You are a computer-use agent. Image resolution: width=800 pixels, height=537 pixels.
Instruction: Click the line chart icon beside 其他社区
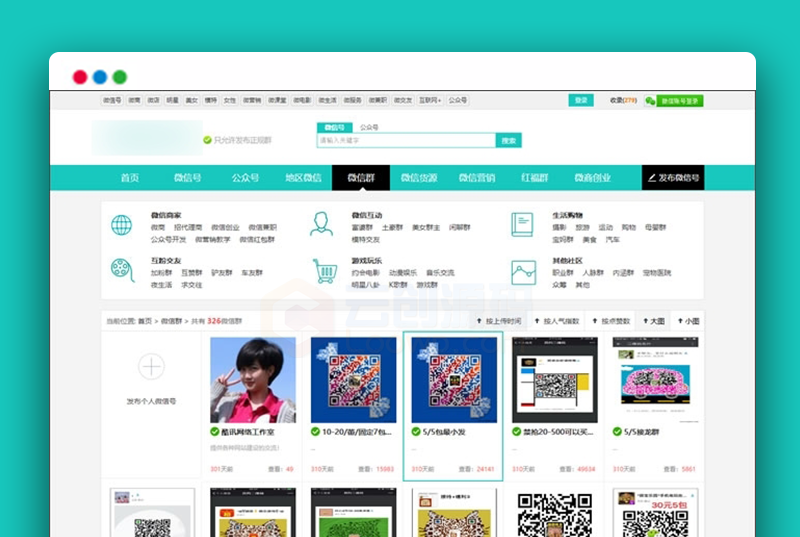point(523,272)
